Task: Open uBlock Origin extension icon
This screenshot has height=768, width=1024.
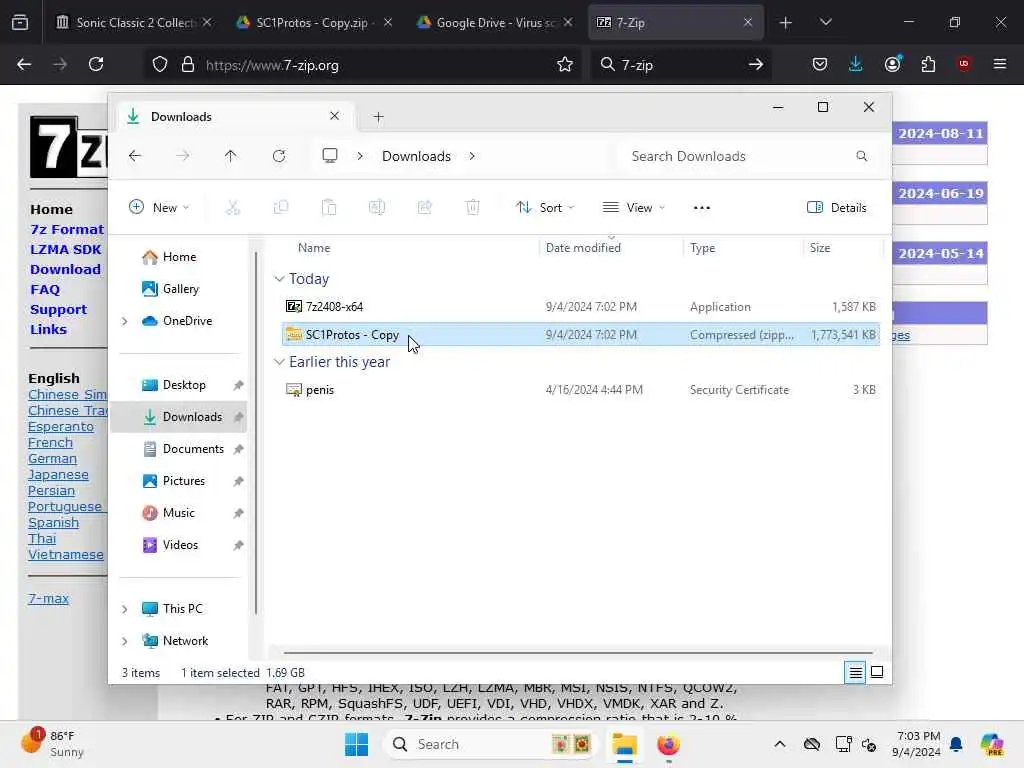Action: 964,64
